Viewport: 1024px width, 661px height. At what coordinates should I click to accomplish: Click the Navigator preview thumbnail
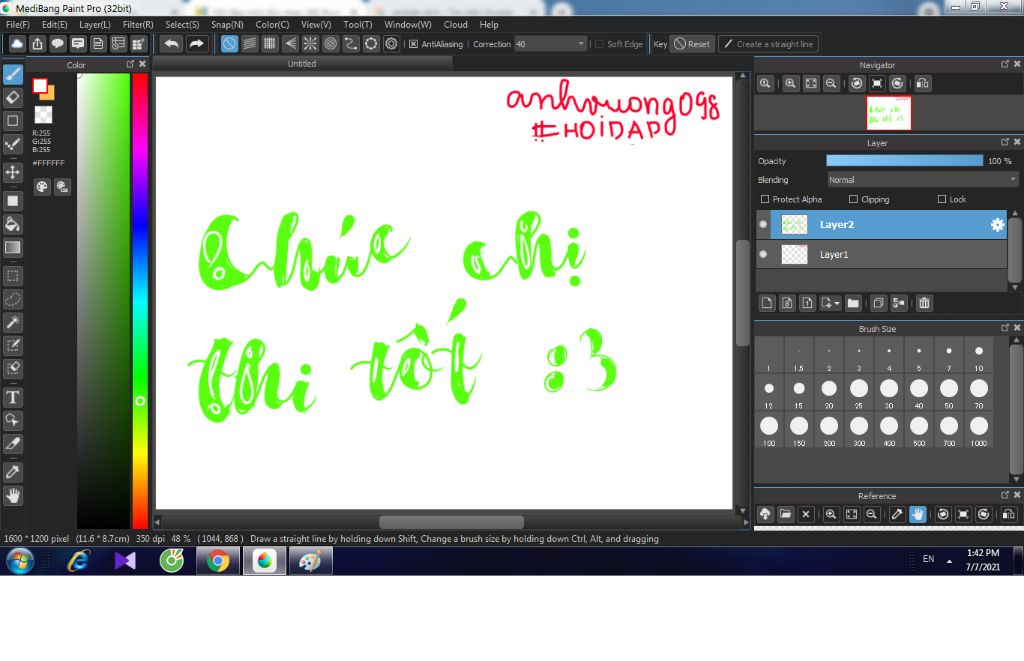tap(888, 113)
